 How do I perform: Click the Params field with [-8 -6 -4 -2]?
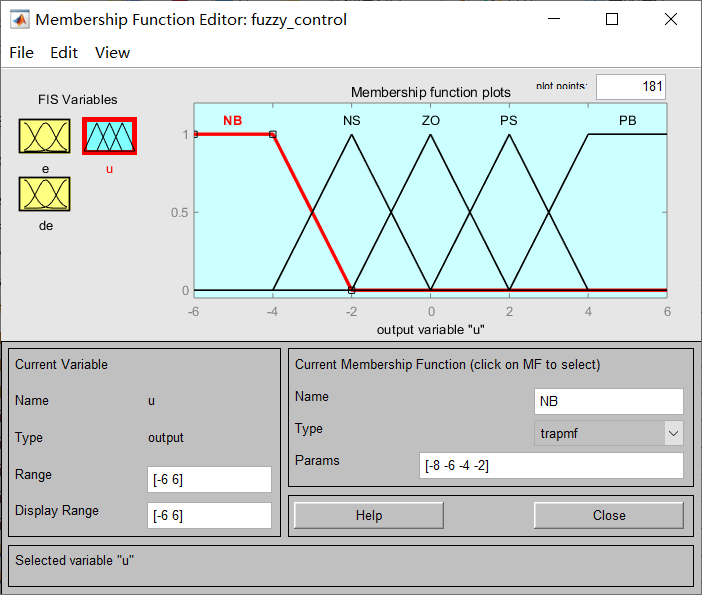click(x=551, y=466)
